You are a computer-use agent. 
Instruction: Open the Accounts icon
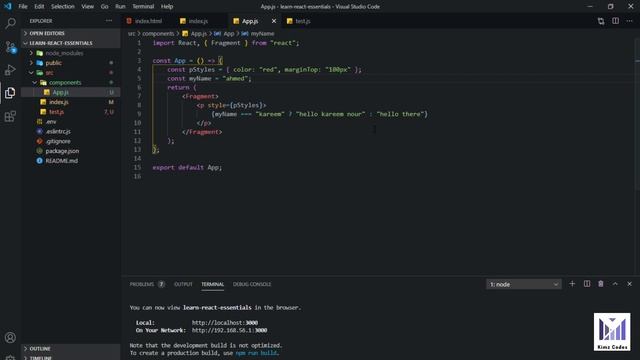pos(10,338)
